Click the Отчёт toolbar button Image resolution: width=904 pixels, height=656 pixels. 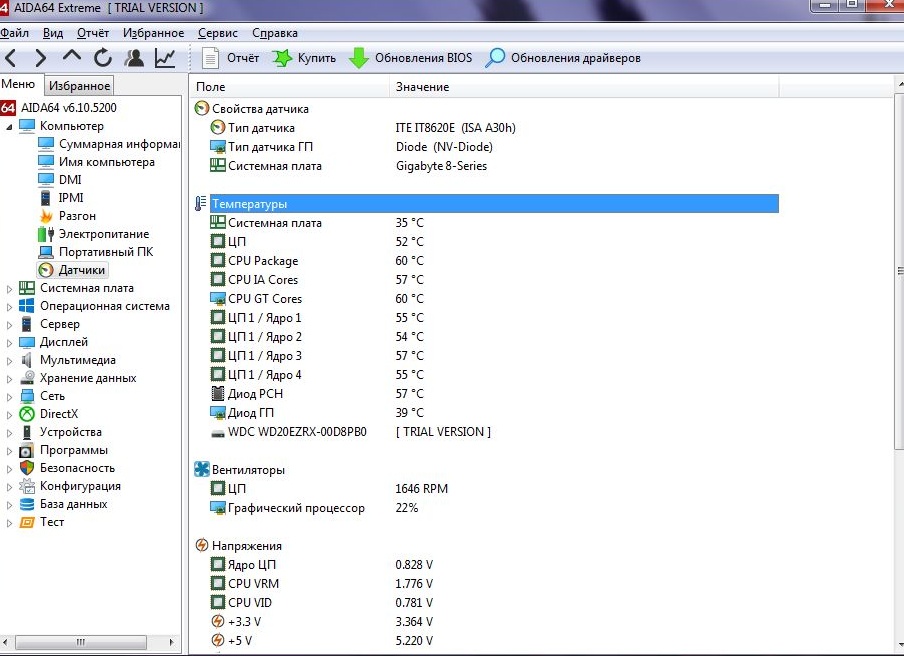coord(231,58)
